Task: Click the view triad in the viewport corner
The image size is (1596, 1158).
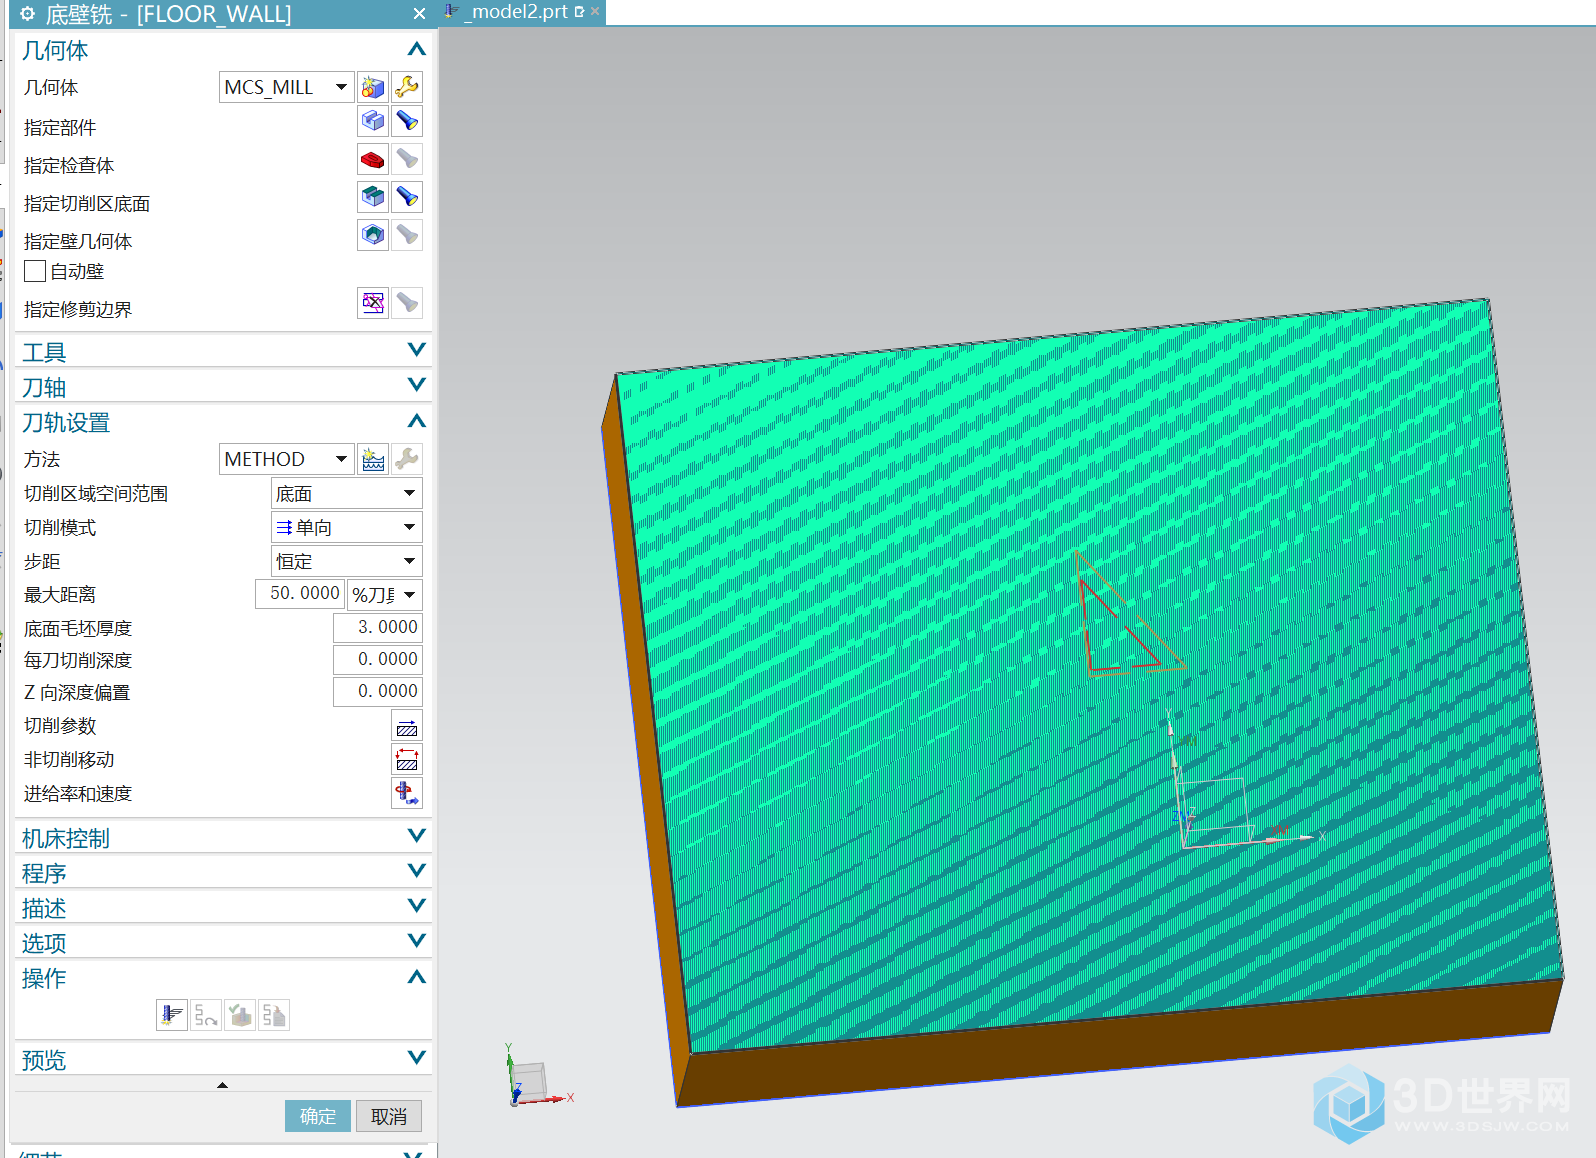Action: pos(536,1077)
